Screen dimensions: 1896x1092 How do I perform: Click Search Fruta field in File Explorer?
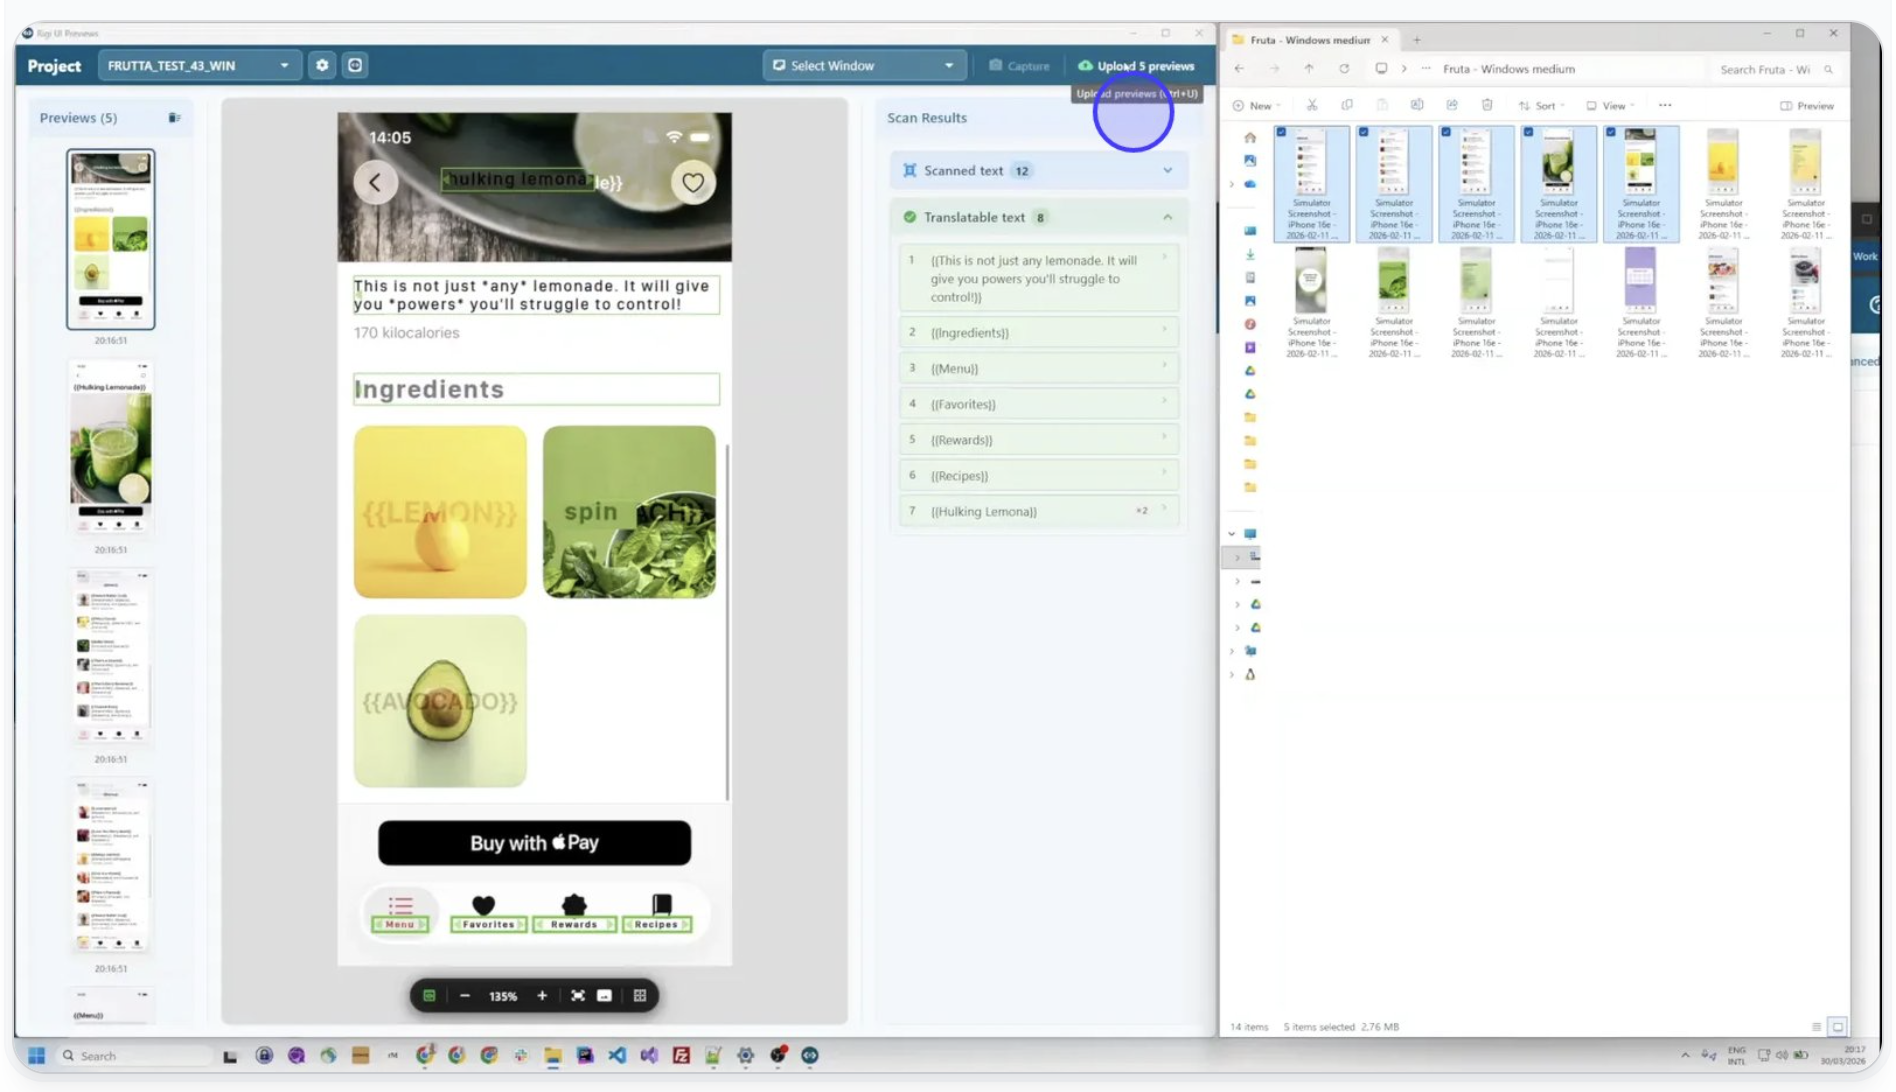tap(1774, 69)
